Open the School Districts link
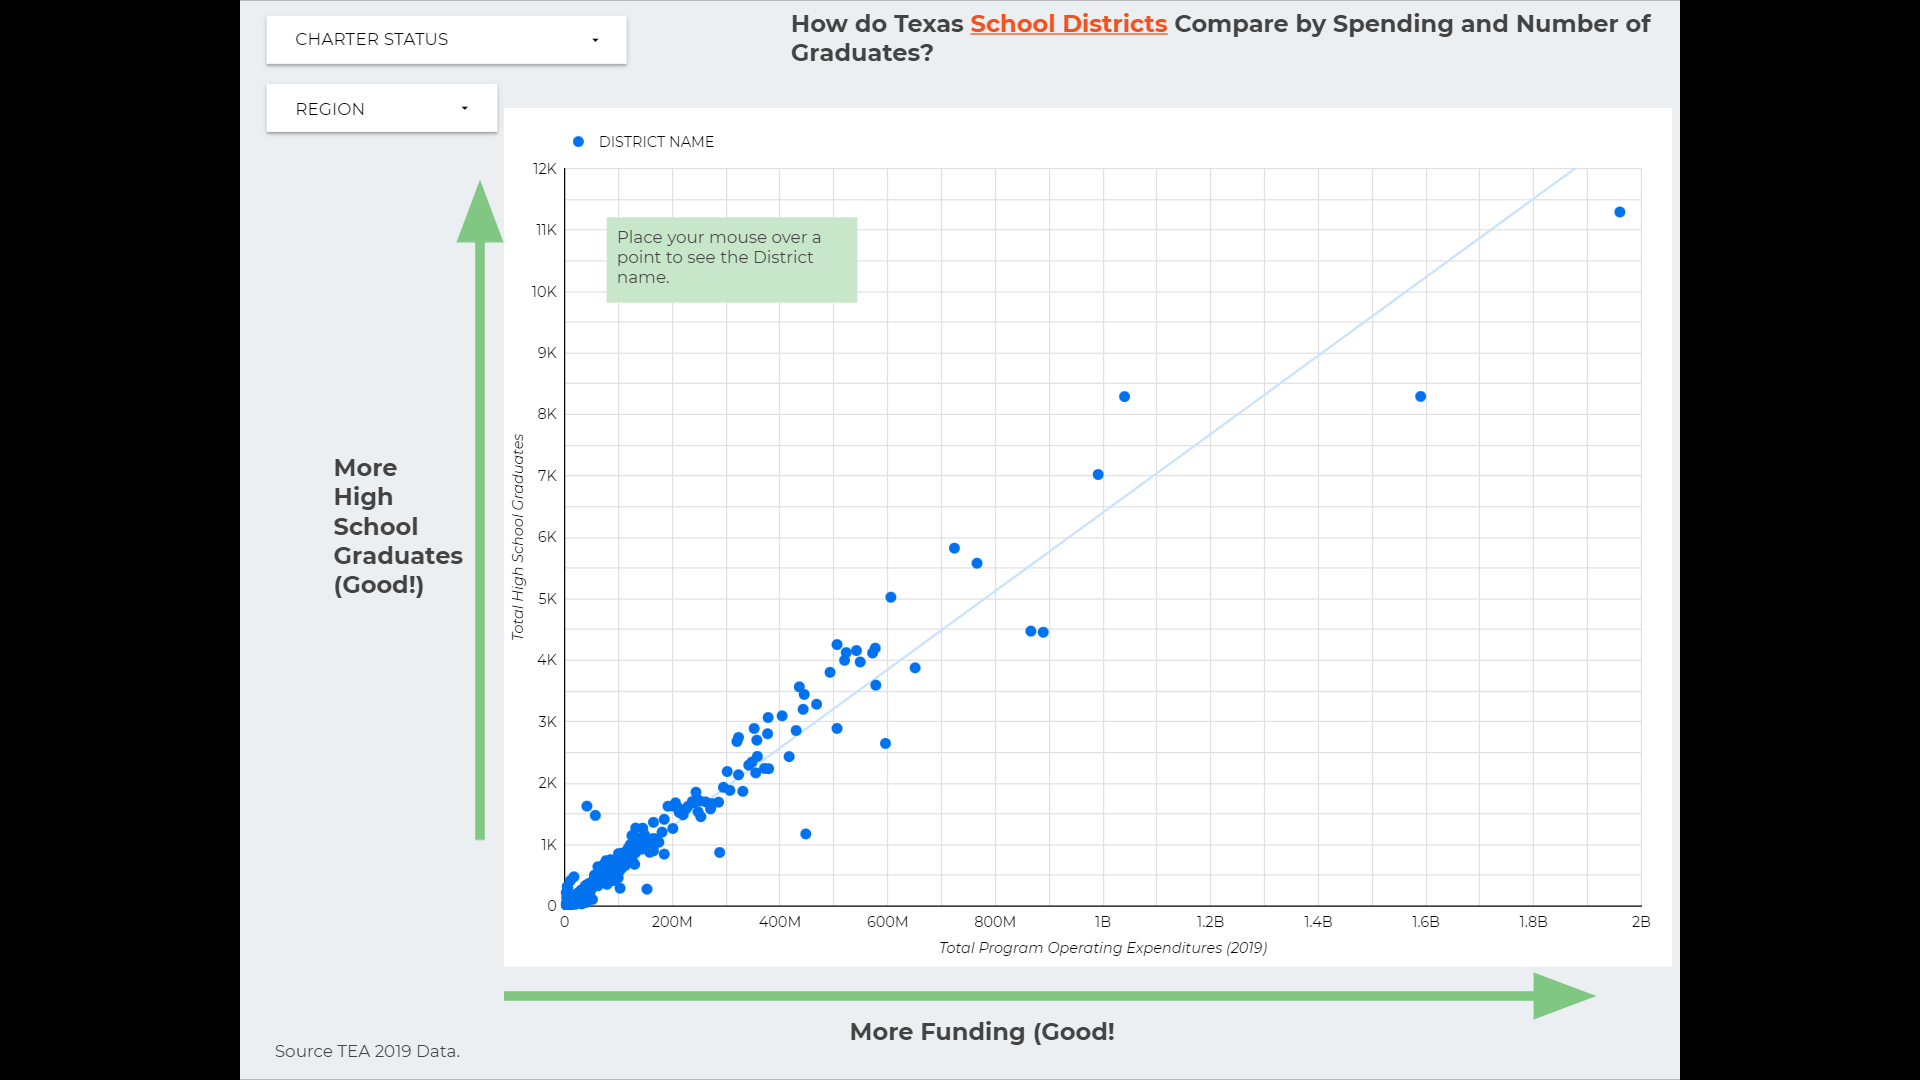Image resolution: width=1920 pixels, height=1080 pixels. point(1068,24)
